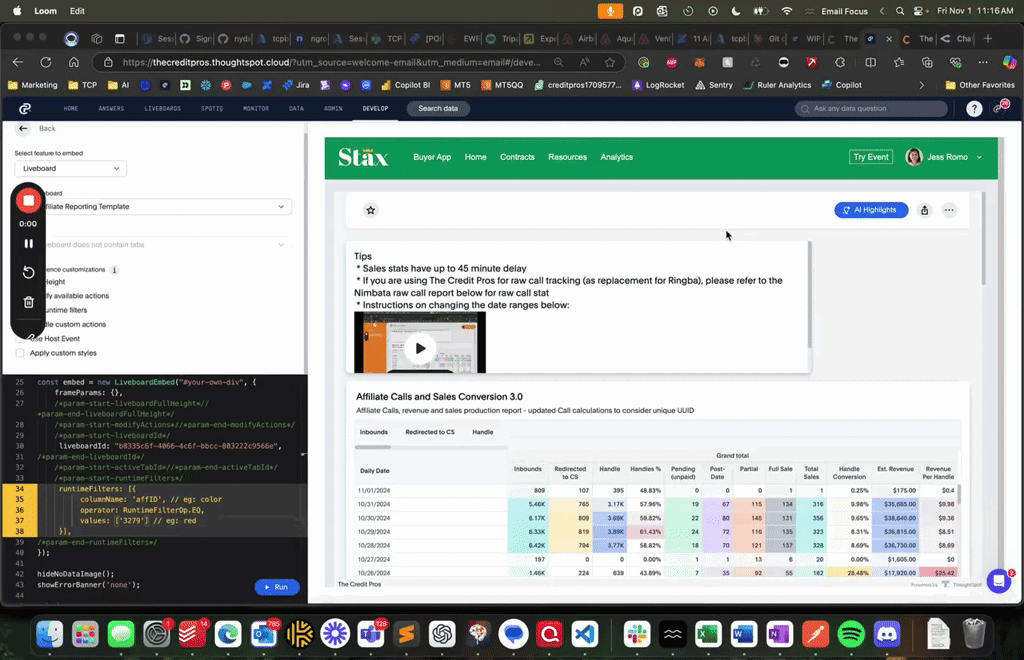Click the AI Highlights button
Viewport: 1024px width, 660px height.
[871, 210]
